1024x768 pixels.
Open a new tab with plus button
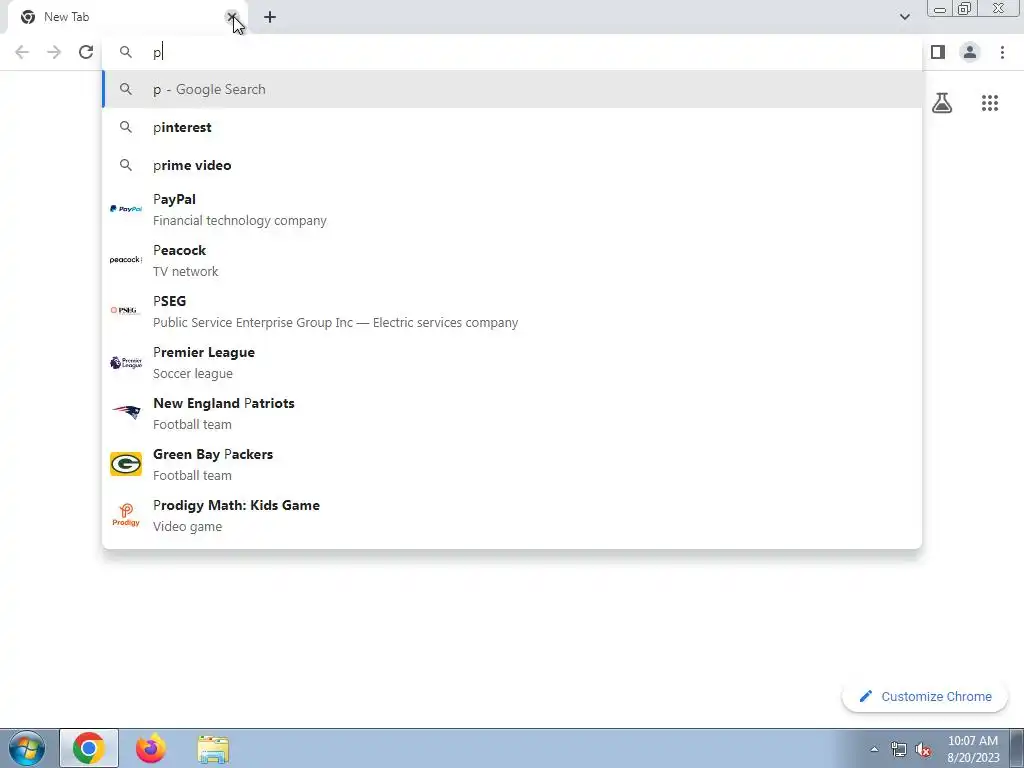[270, 17]
